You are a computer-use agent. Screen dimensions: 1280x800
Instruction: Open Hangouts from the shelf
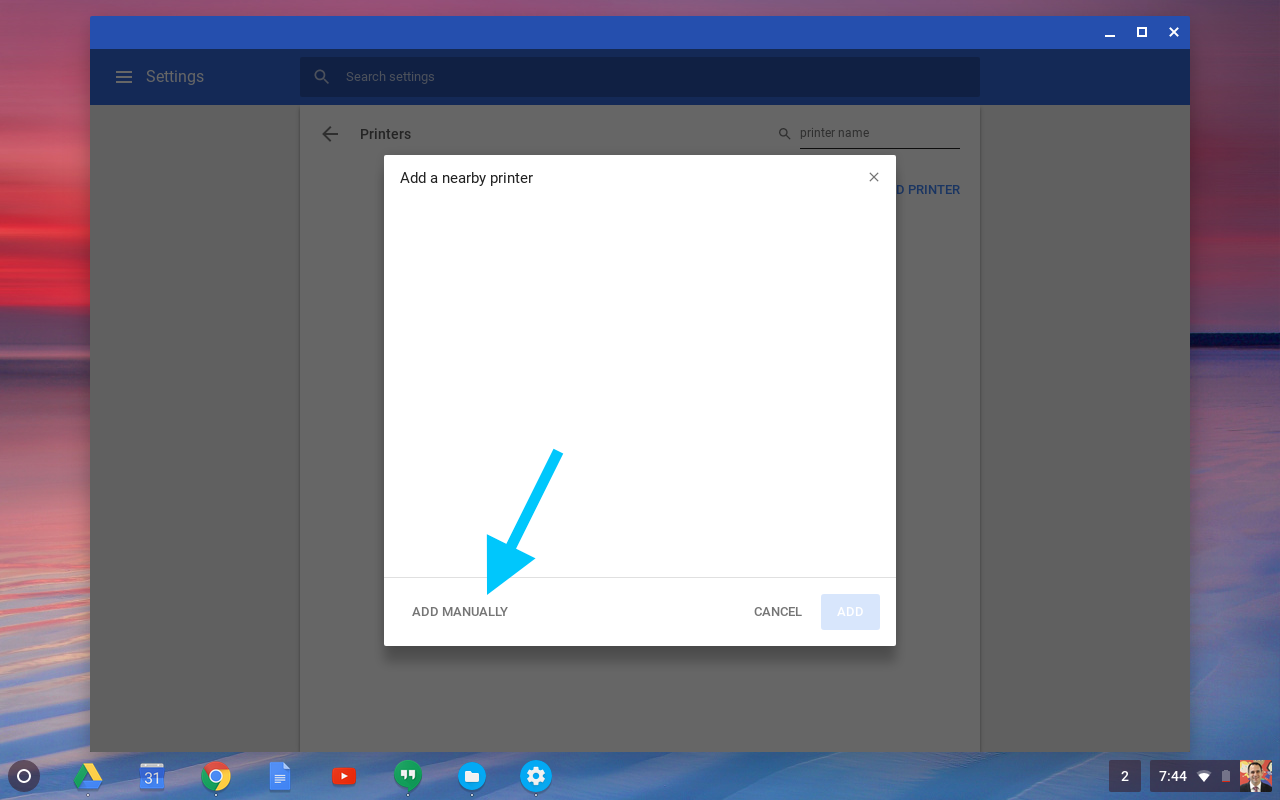point(407,776)
